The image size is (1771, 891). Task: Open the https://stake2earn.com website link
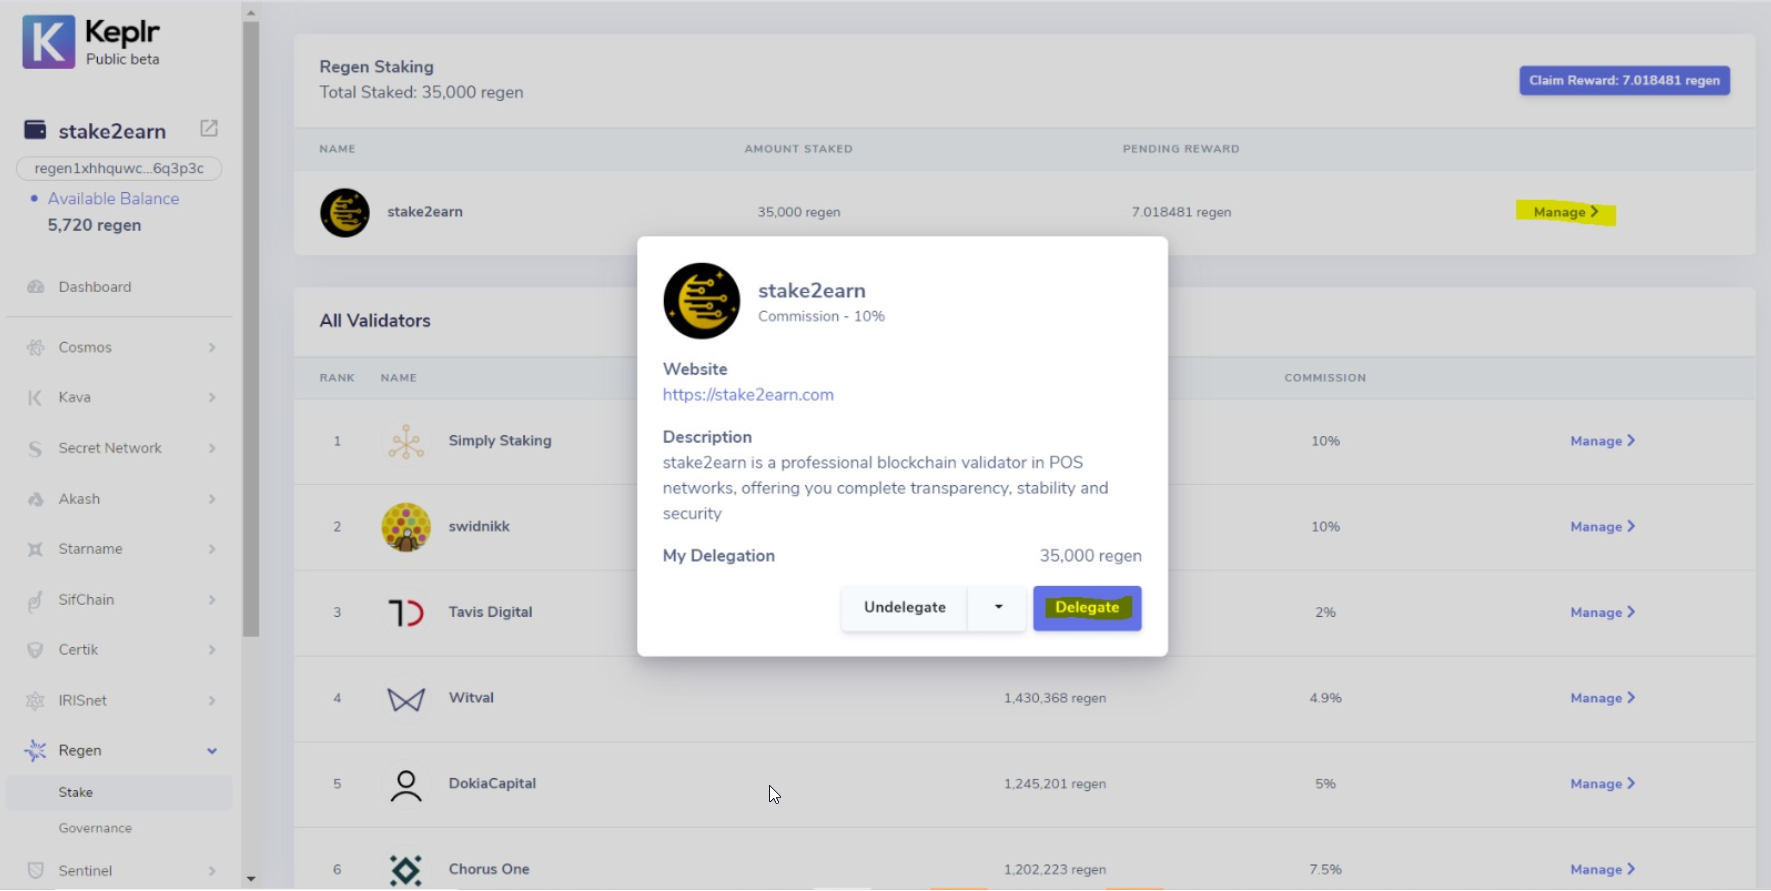click(748, 395)
